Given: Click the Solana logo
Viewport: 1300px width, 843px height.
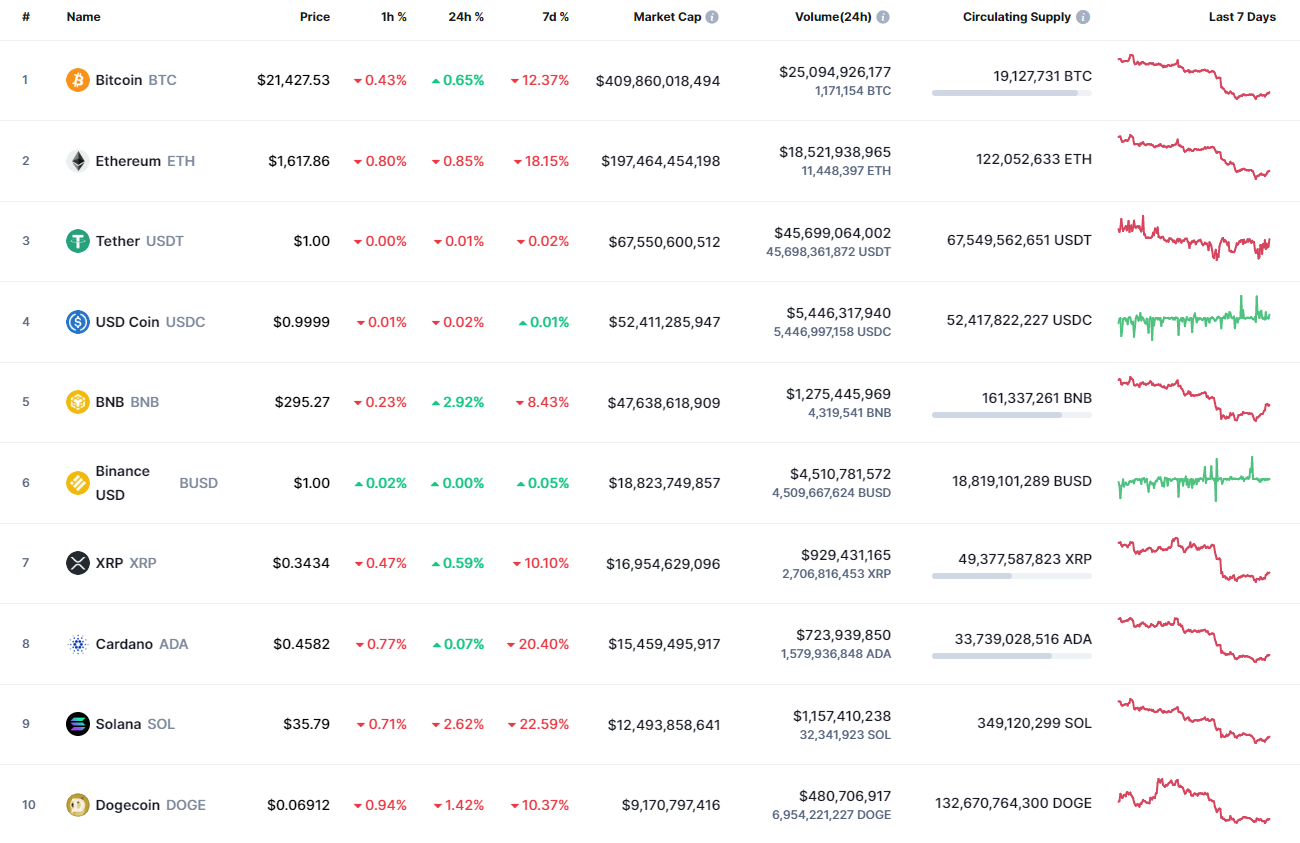Looking at the screenshot, I should (x=77, y=724).
